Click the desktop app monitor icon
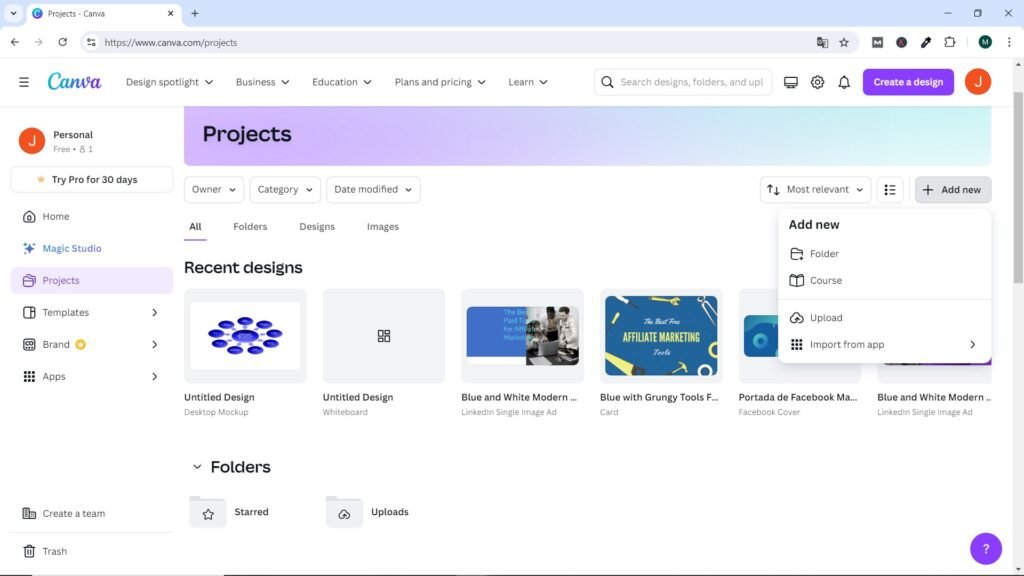 (x=790, y=82)
